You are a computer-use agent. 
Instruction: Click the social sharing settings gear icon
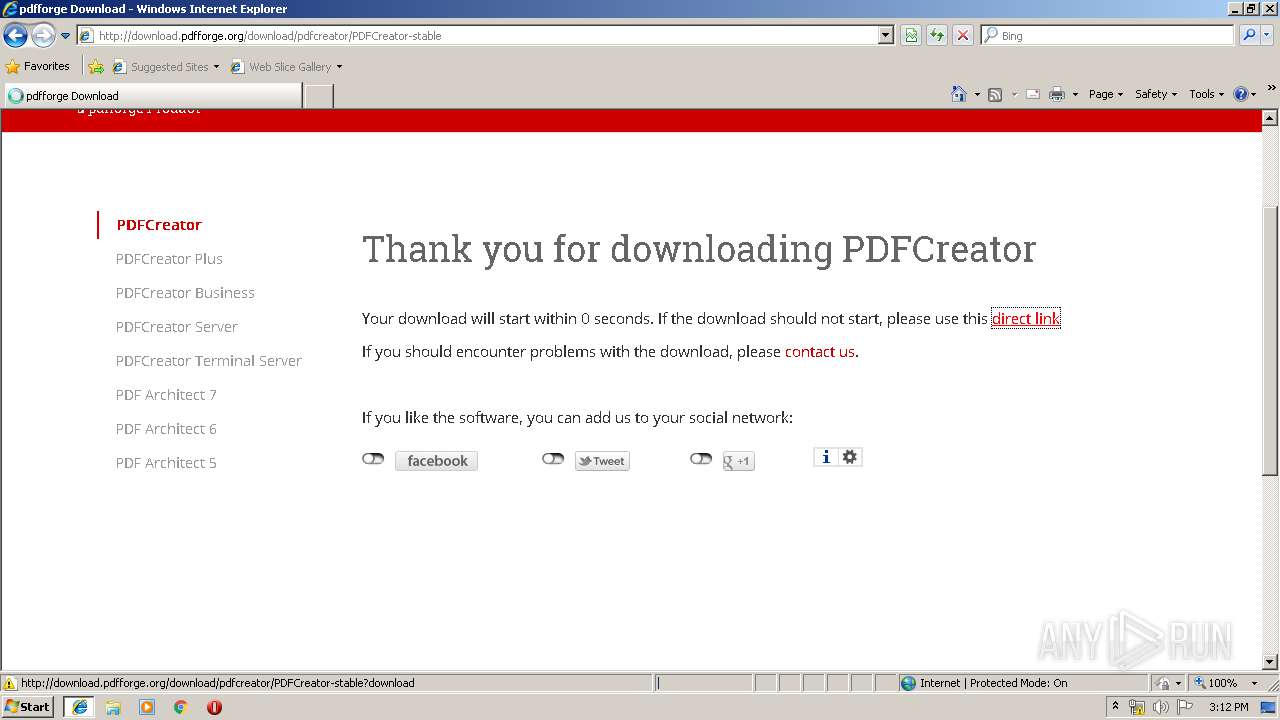coord(850,457)
